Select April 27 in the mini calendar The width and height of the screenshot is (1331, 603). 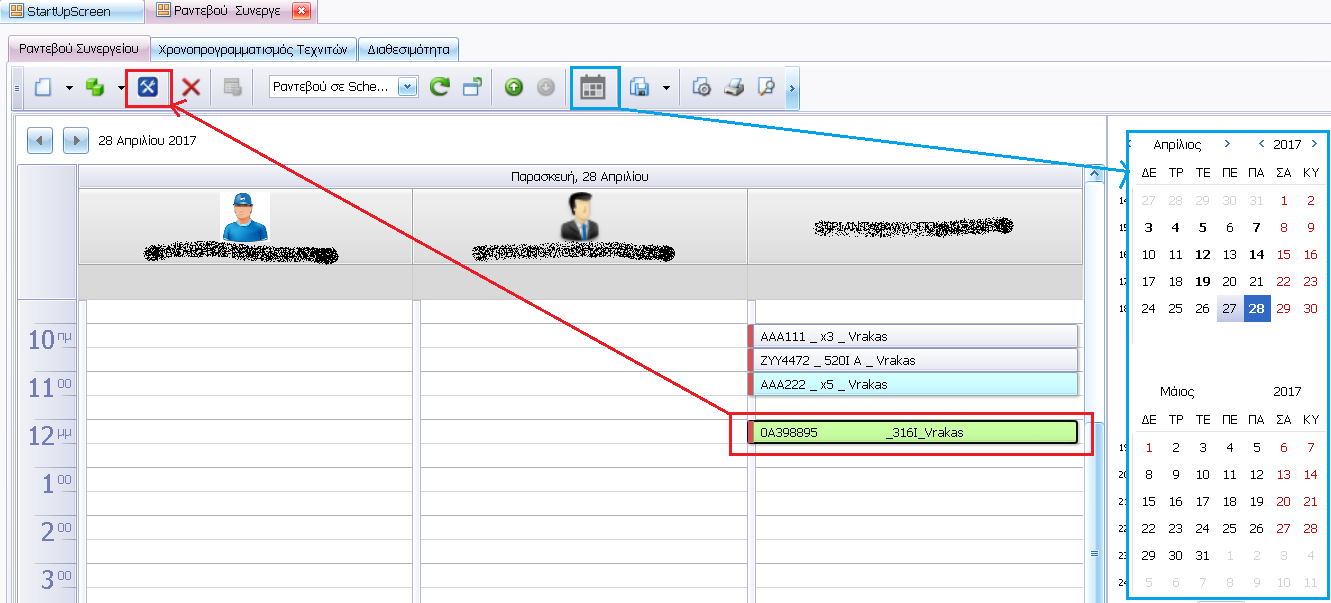[1230, 309]
